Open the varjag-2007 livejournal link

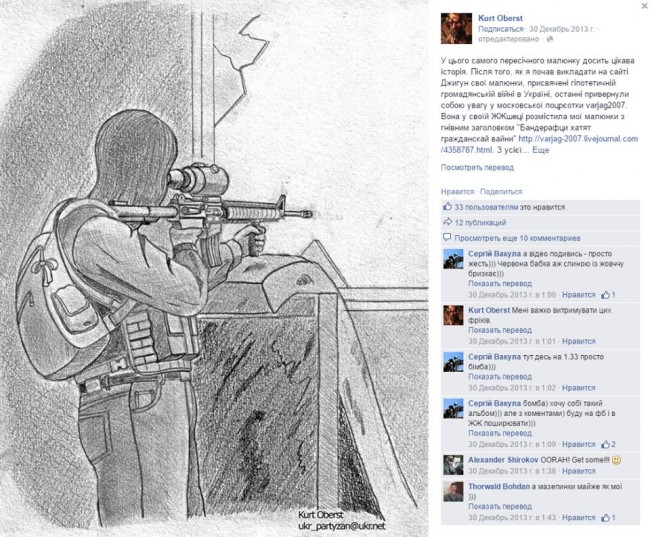pos(539,144)
